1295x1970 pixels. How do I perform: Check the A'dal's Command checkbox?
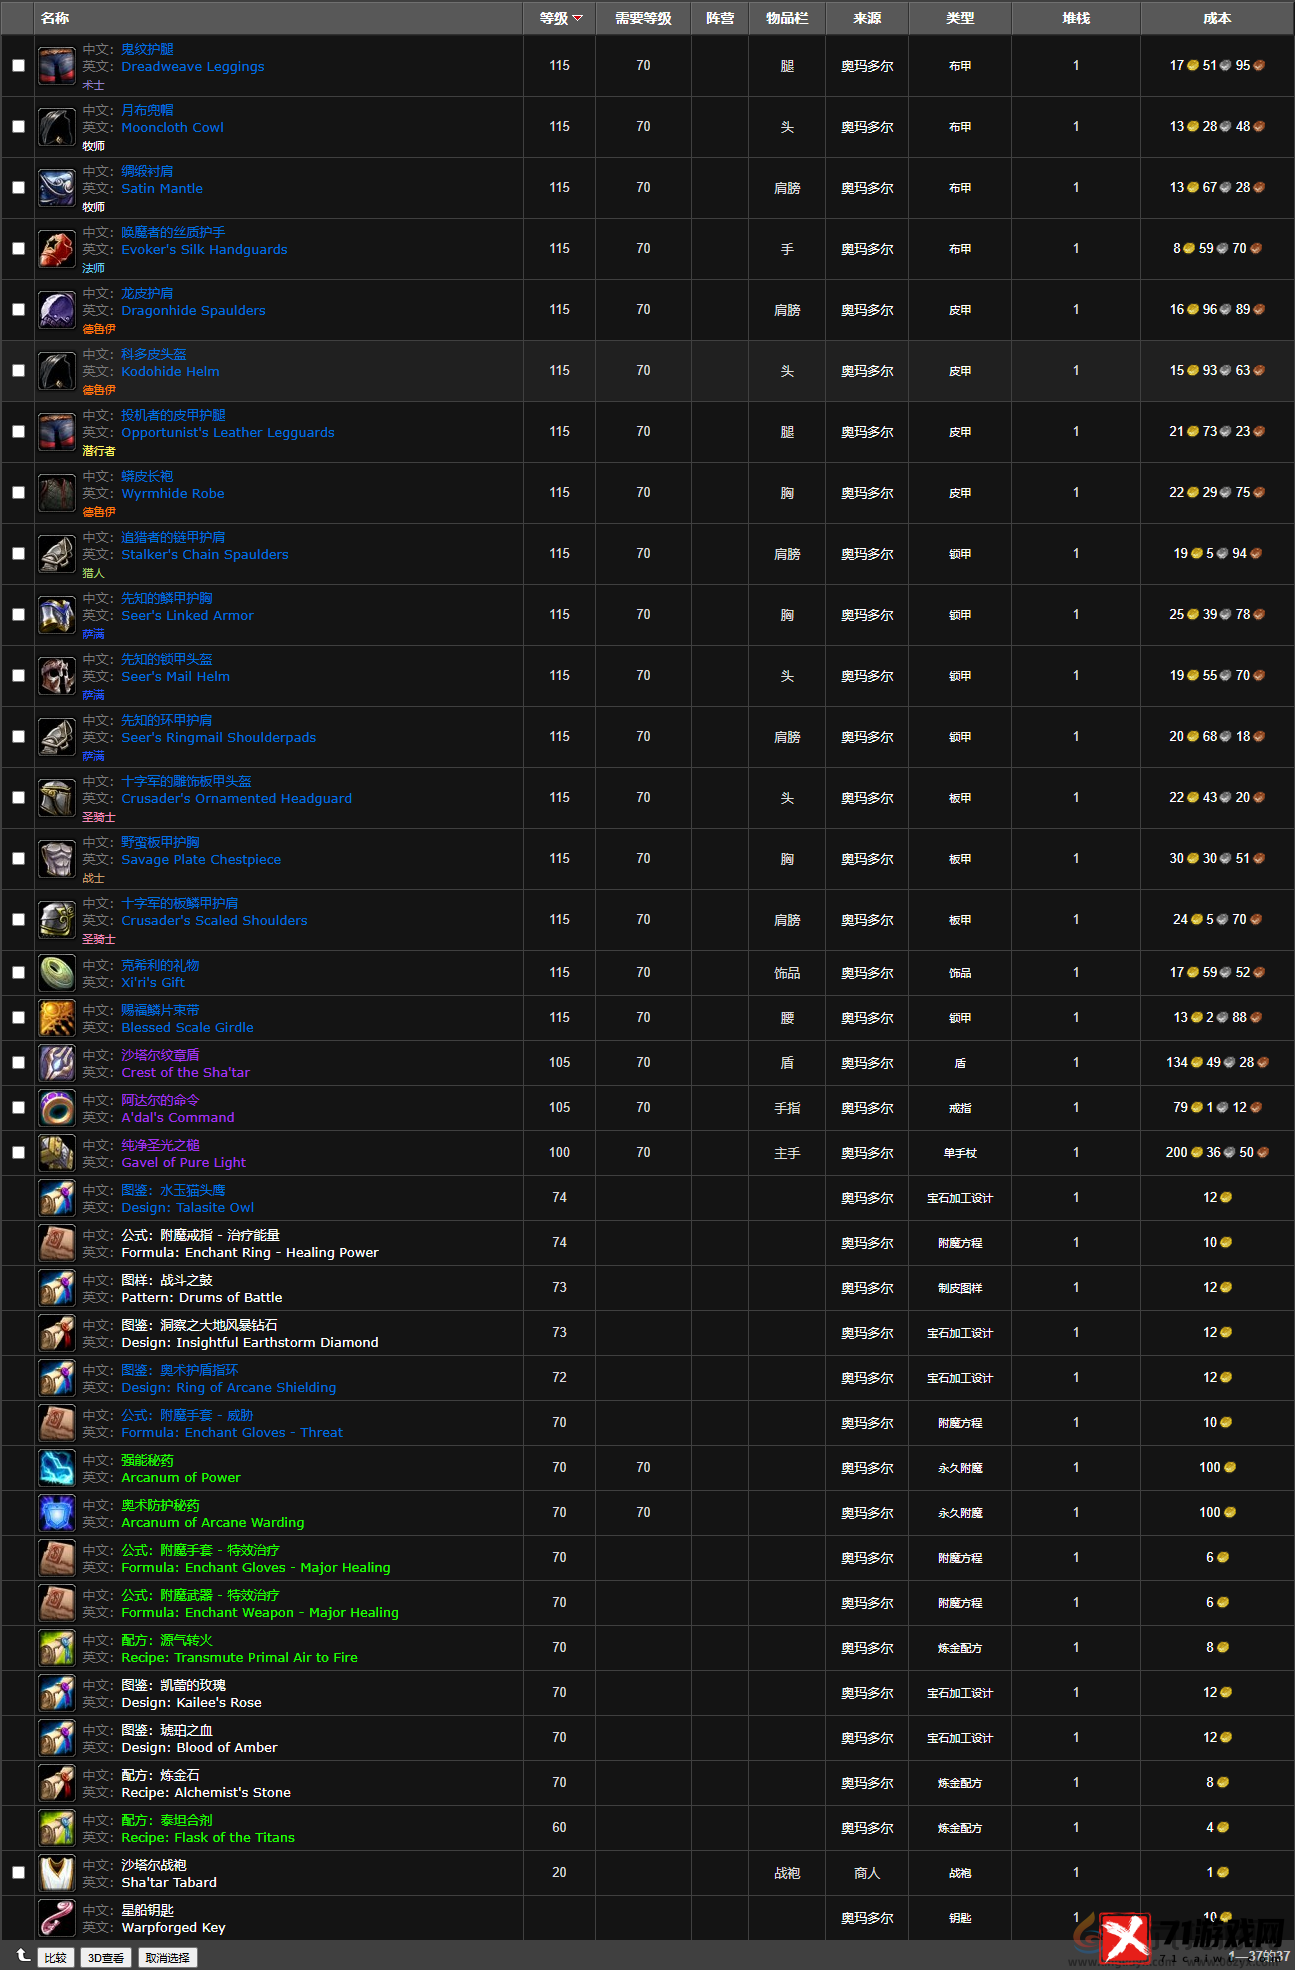coord(18,1108)
